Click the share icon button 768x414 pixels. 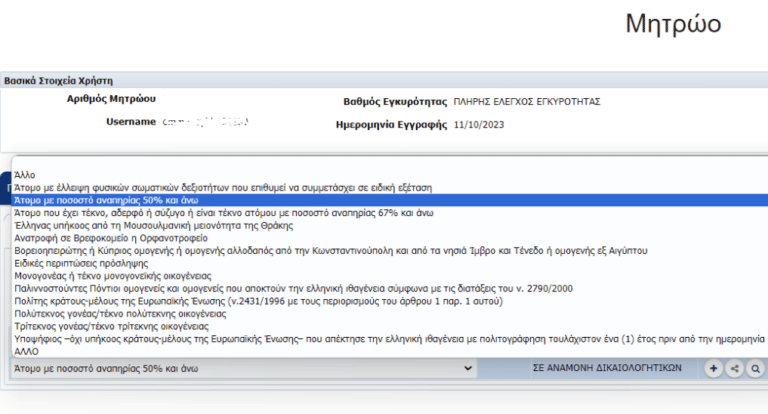pos(734,368)
